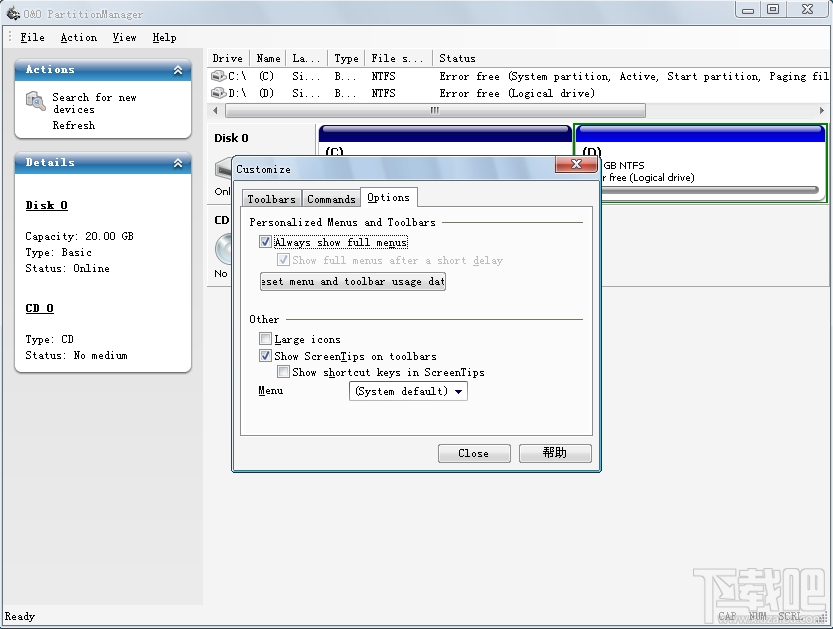Collapse the Details panel with its chevron
The width and height of the screenshot is (833, 629).
[179, 162]
